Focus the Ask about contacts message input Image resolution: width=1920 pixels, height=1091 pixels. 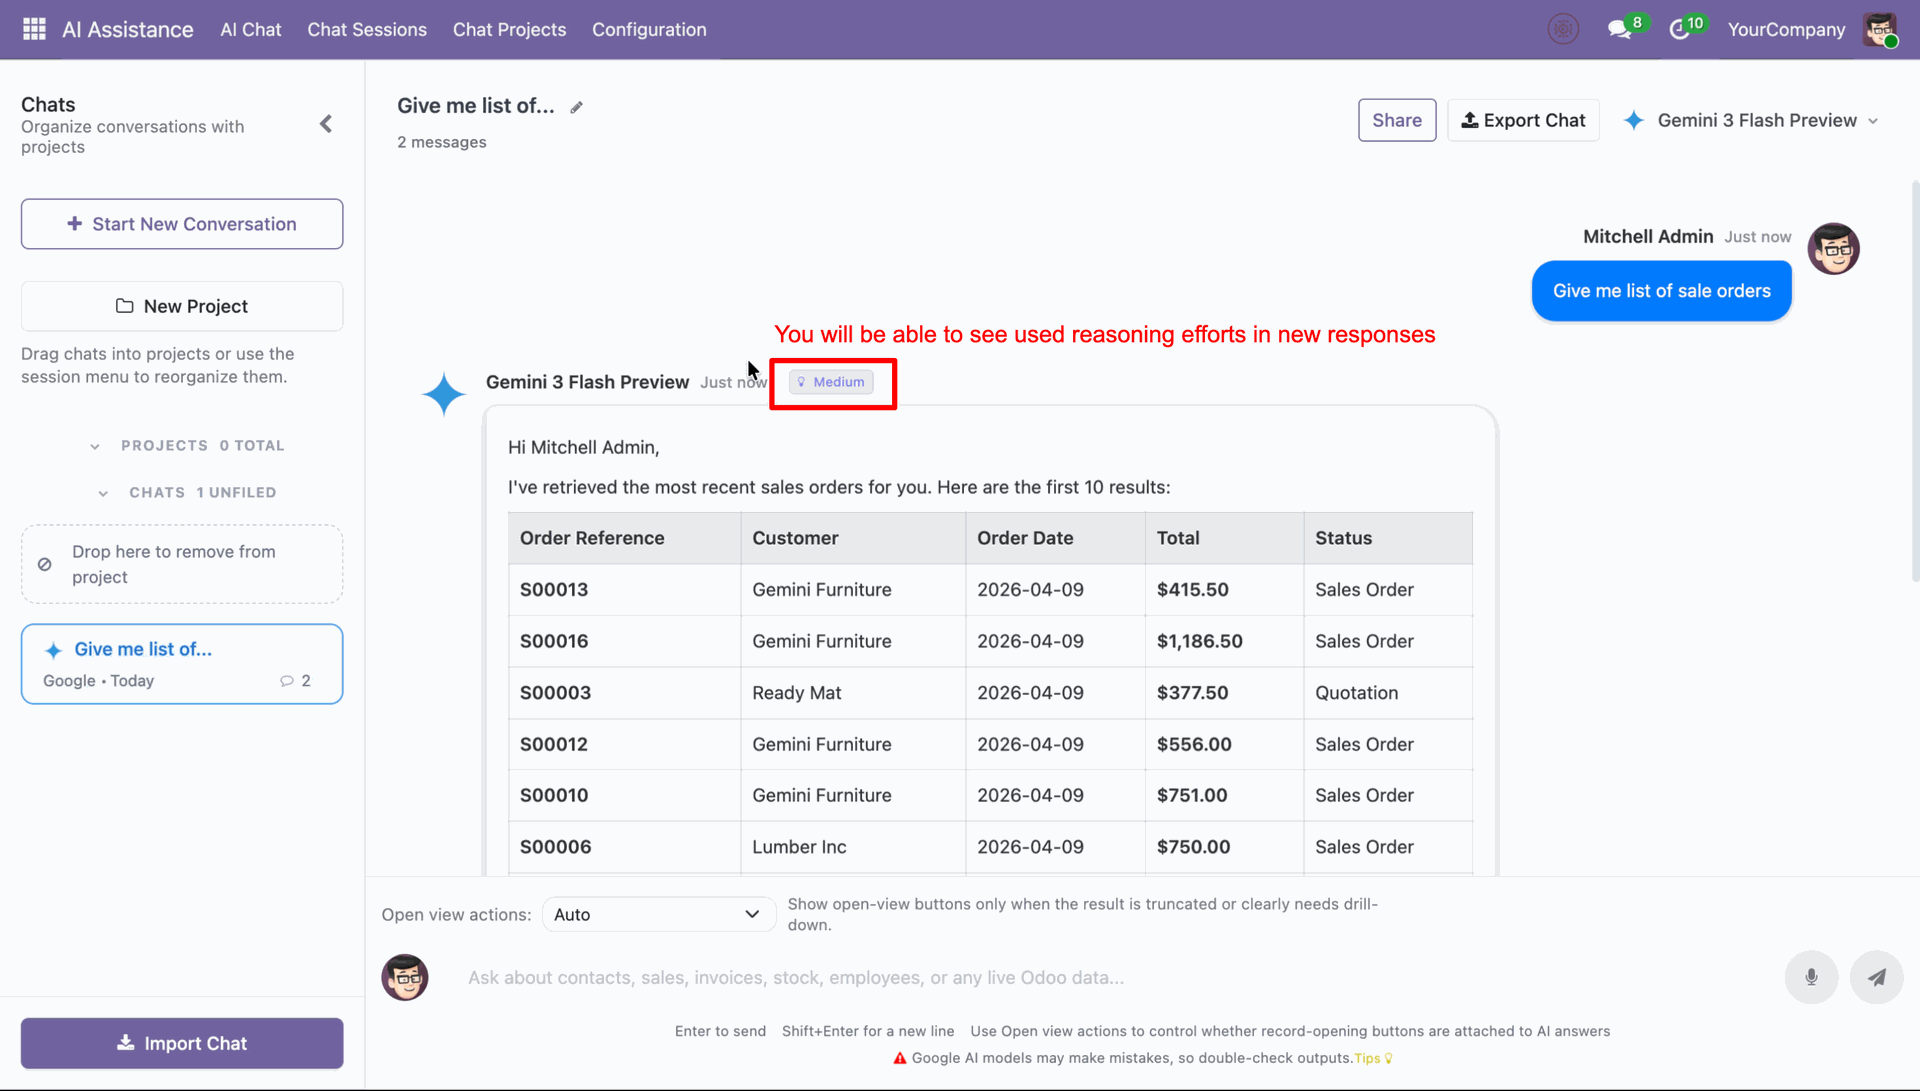tap(1115, 977)
